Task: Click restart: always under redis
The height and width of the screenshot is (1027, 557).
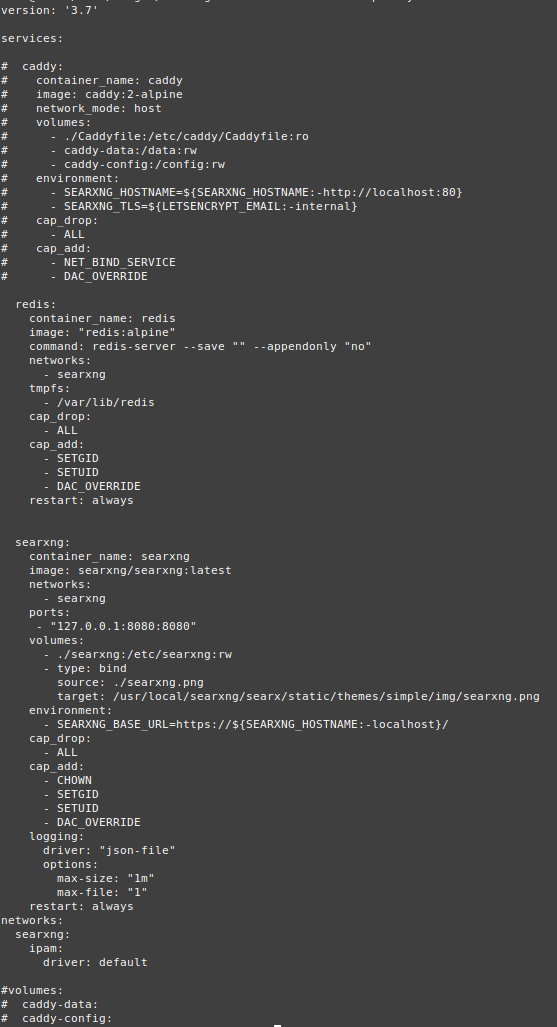Action: [x=81, y=500]
